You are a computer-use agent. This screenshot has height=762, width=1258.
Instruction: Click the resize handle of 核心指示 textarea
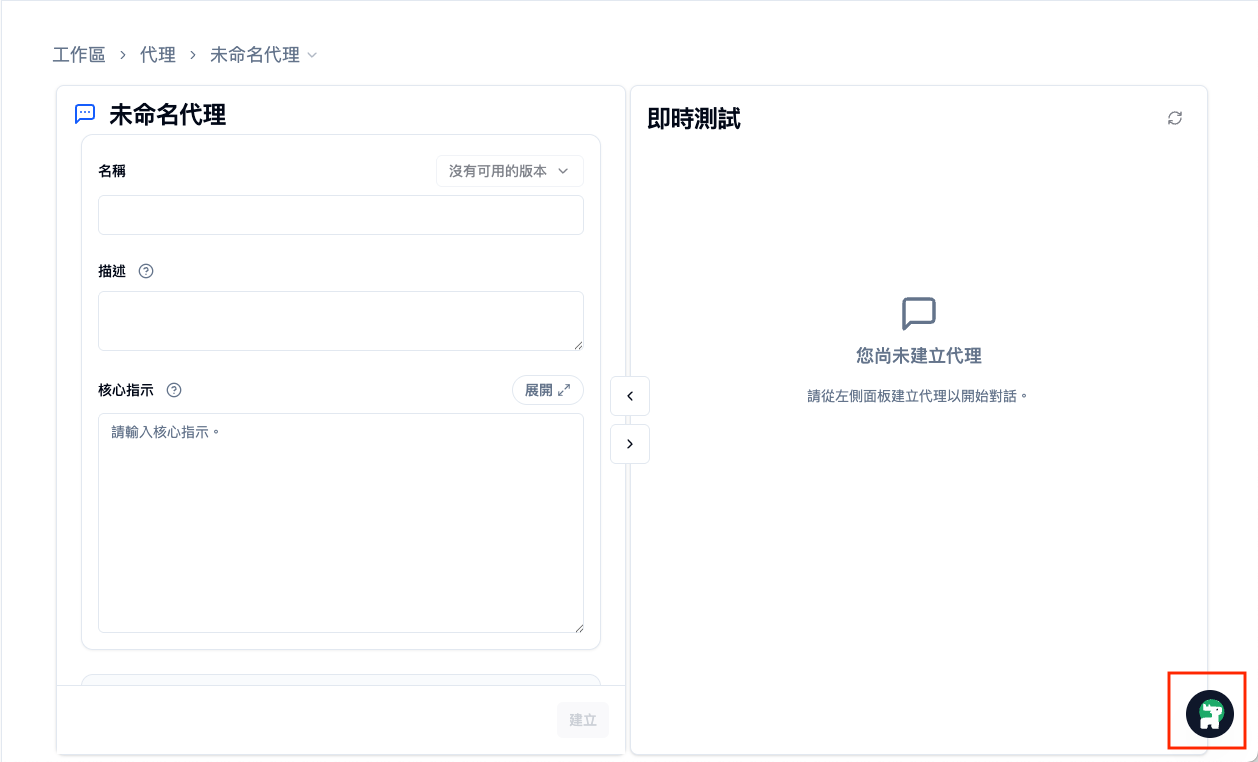(578, 627)
